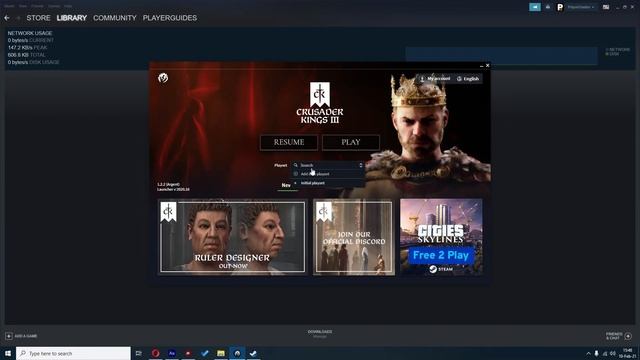Click Steam back arrow
Viewport: 640px width, 360px height.
[7, 18]
